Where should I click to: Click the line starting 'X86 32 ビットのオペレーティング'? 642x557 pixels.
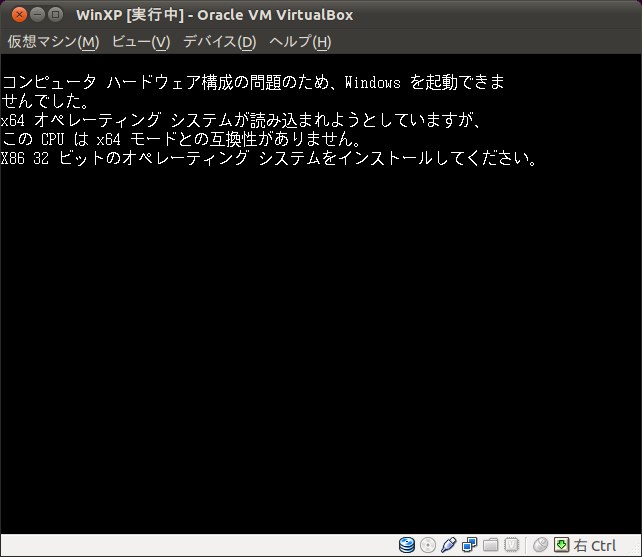(269, 158)
